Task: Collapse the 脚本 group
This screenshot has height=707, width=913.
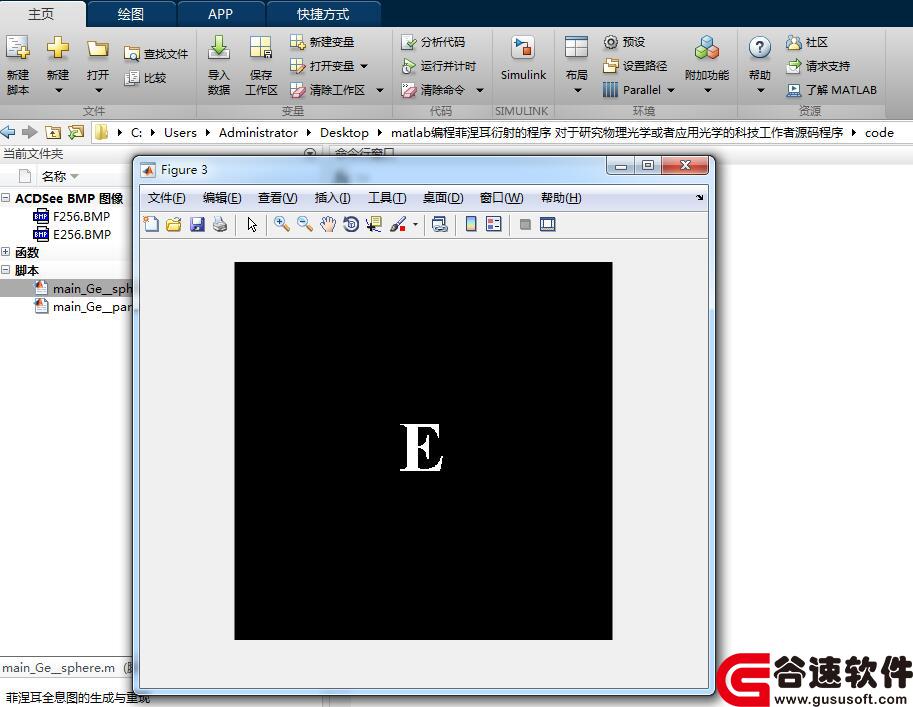Action: pyautogui.click(x=6, y=270)
